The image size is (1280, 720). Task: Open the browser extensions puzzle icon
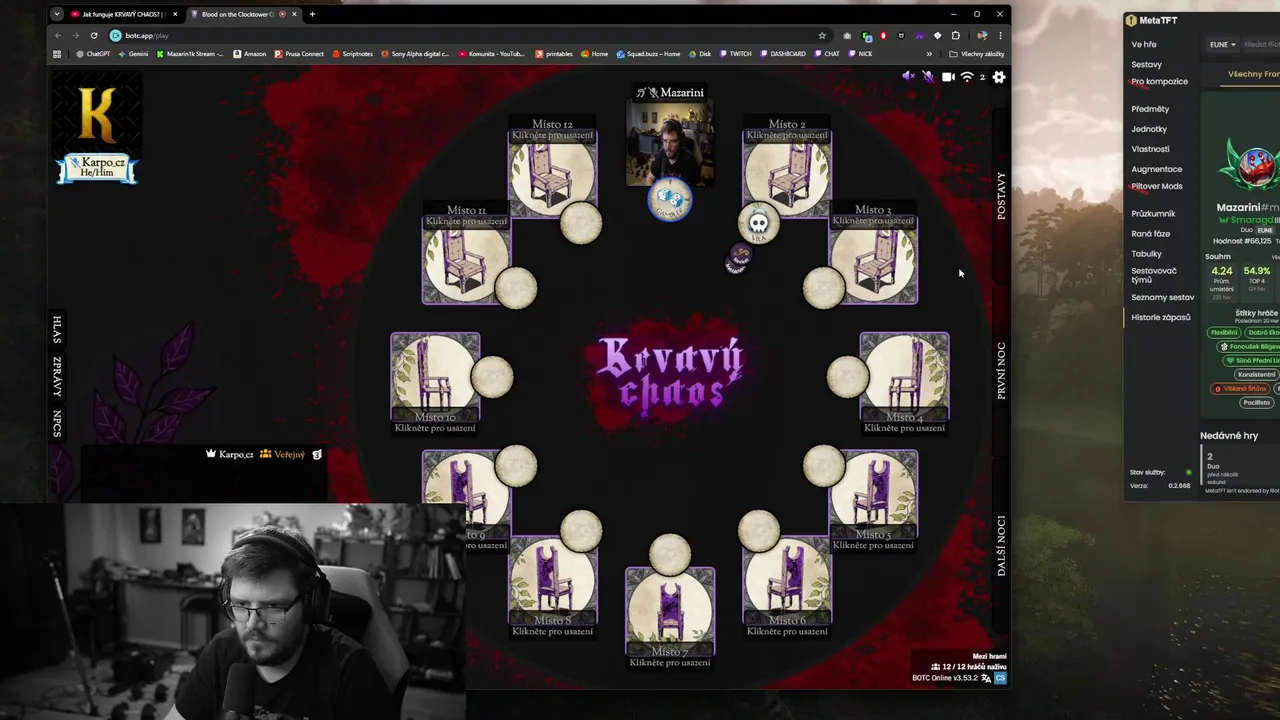pyautogui.click(x=955, y=35)
